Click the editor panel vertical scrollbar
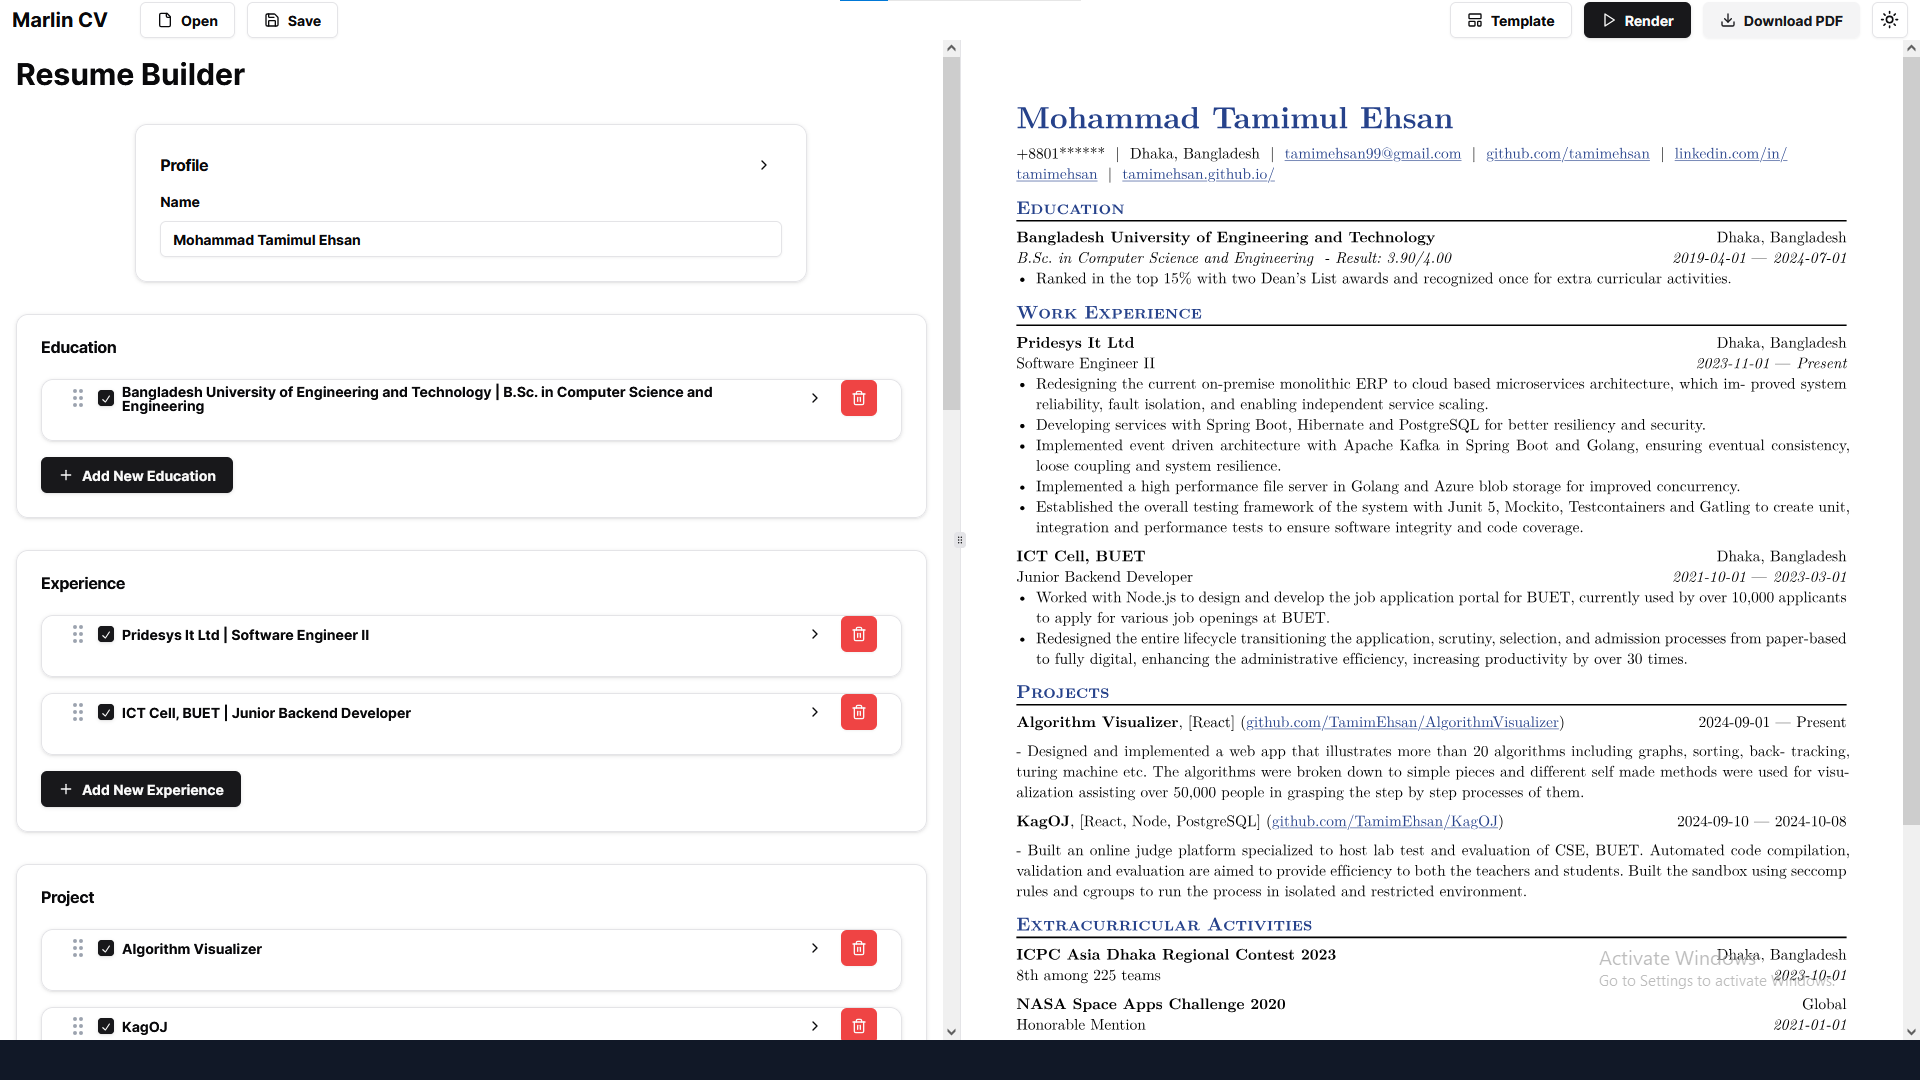The image size is (1920, 1080). pos(951,234)
